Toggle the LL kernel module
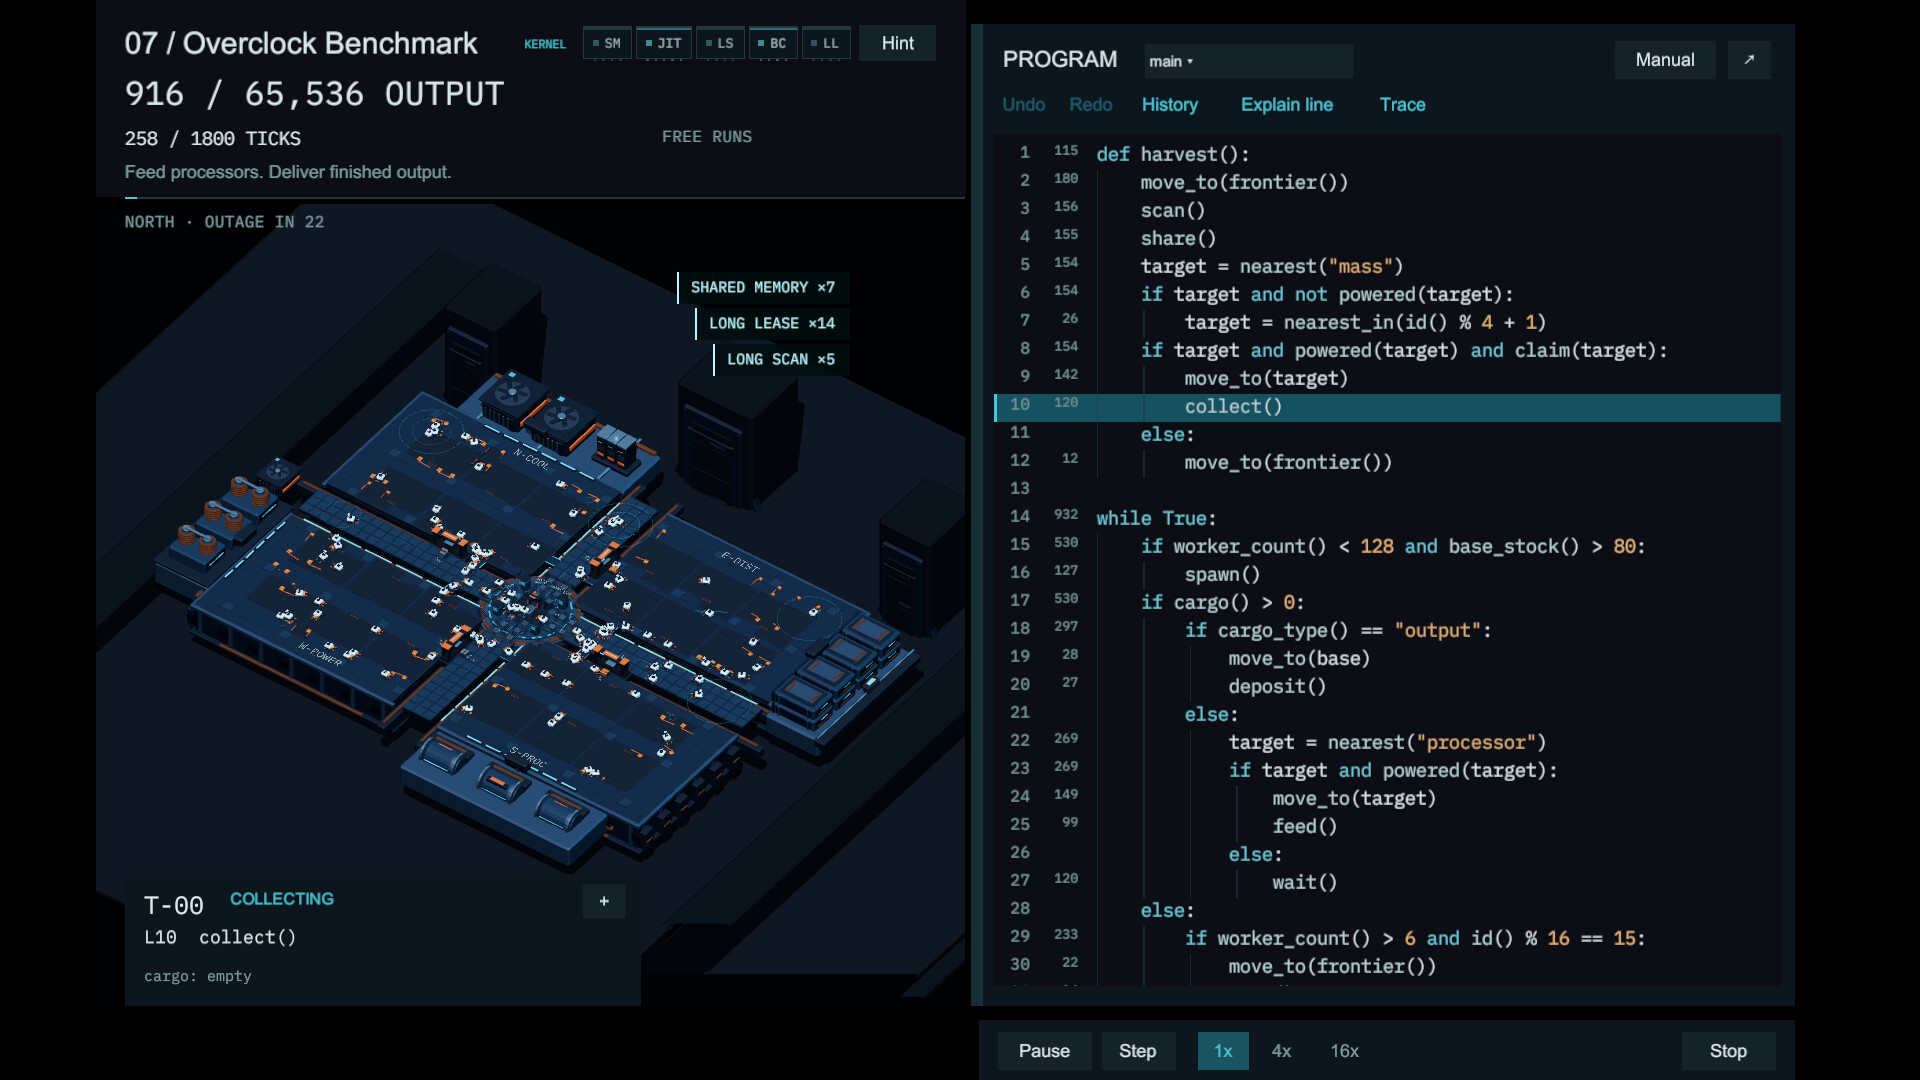The width and height of the screenshot is (1920, 1080). 826,43
